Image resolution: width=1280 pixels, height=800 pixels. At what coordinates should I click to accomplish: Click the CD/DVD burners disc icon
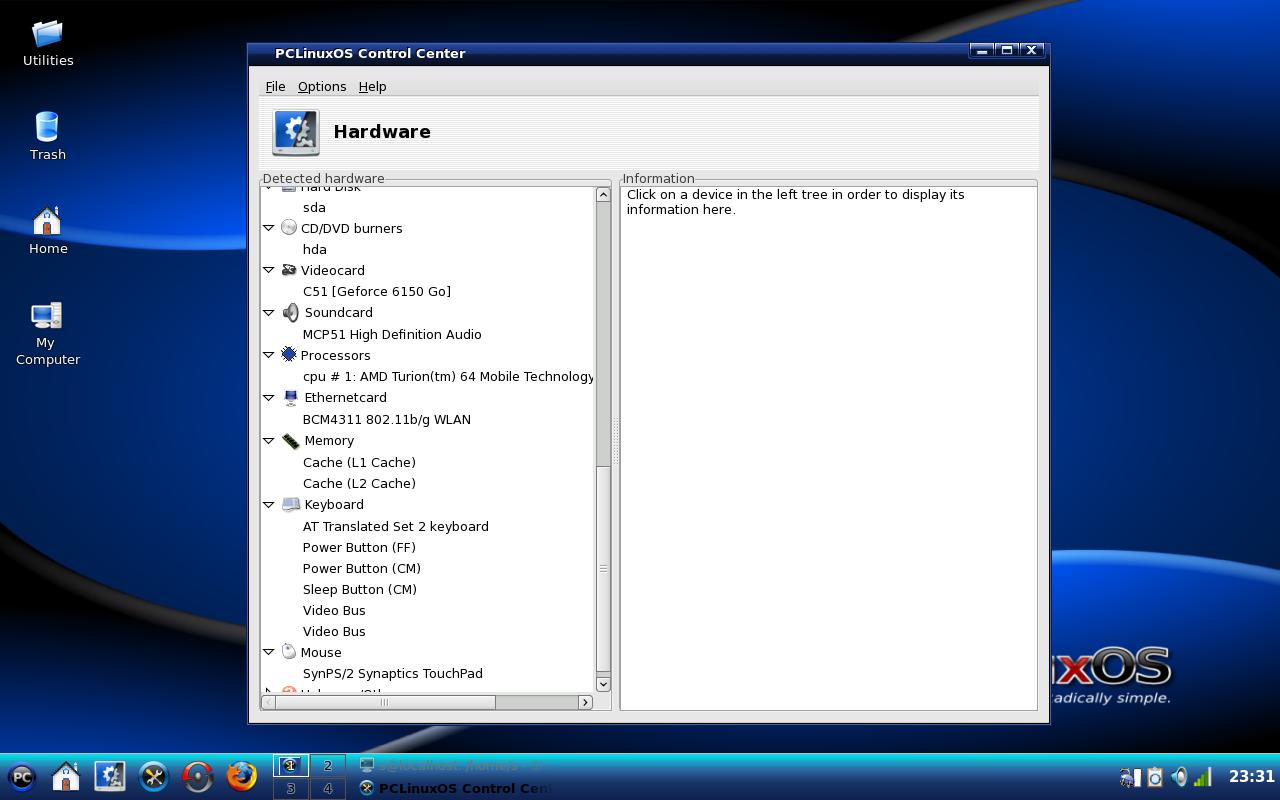click(x=289, y=228)
